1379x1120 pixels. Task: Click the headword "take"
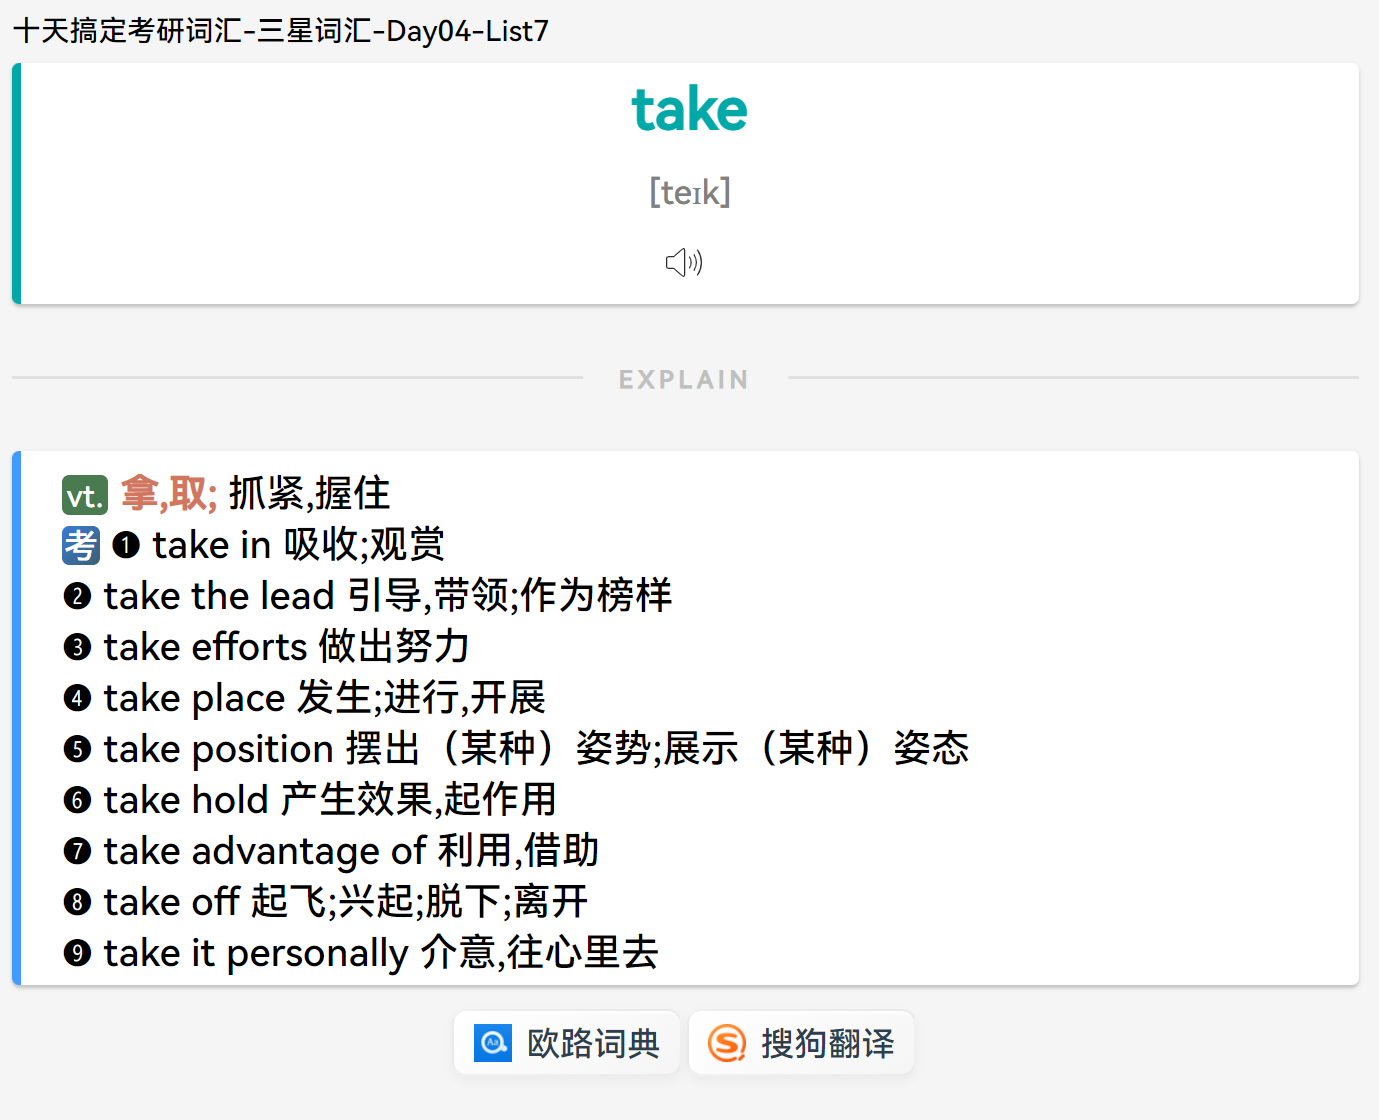[x=689, y=109]
